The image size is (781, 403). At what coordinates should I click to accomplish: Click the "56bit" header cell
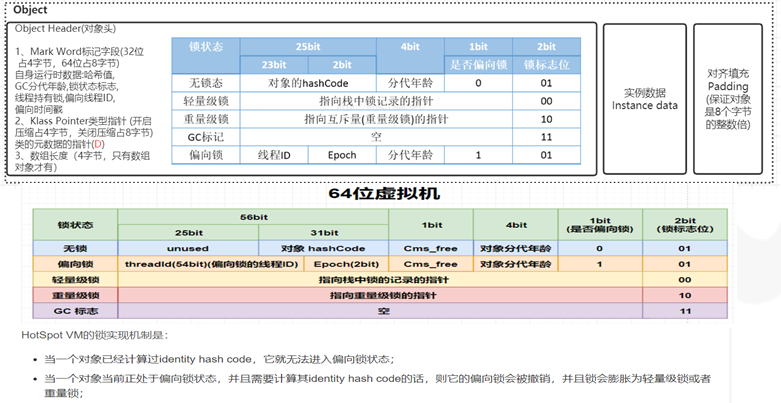tap(253, 217)
